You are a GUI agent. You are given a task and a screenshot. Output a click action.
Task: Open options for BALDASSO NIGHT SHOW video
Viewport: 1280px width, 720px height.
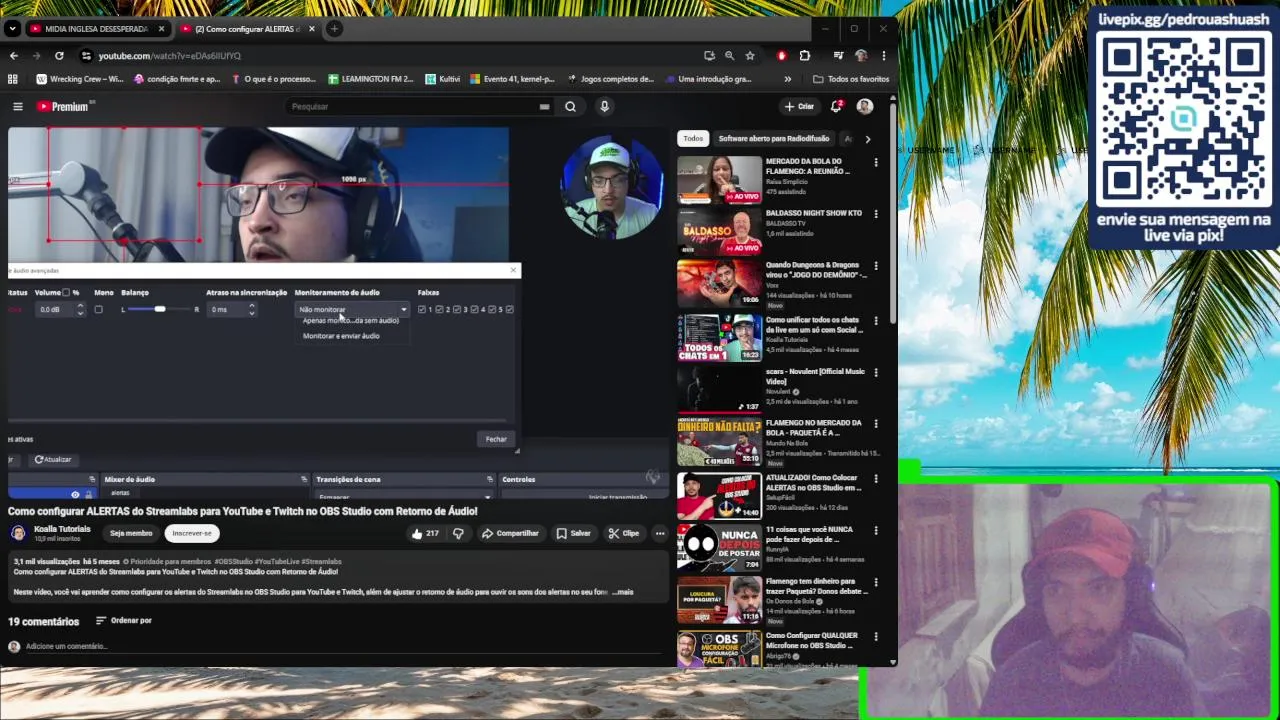[x=876, y=214]
